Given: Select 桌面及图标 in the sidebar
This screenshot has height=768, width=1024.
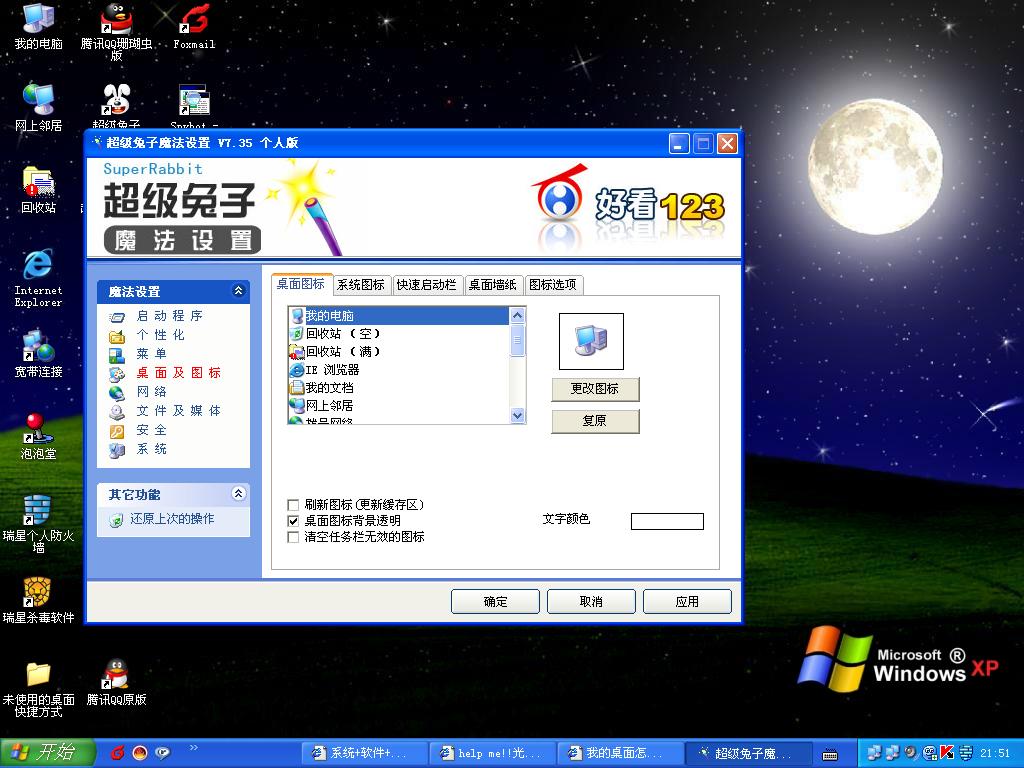Looking at the screenshot, I should (x=179, y=373).
